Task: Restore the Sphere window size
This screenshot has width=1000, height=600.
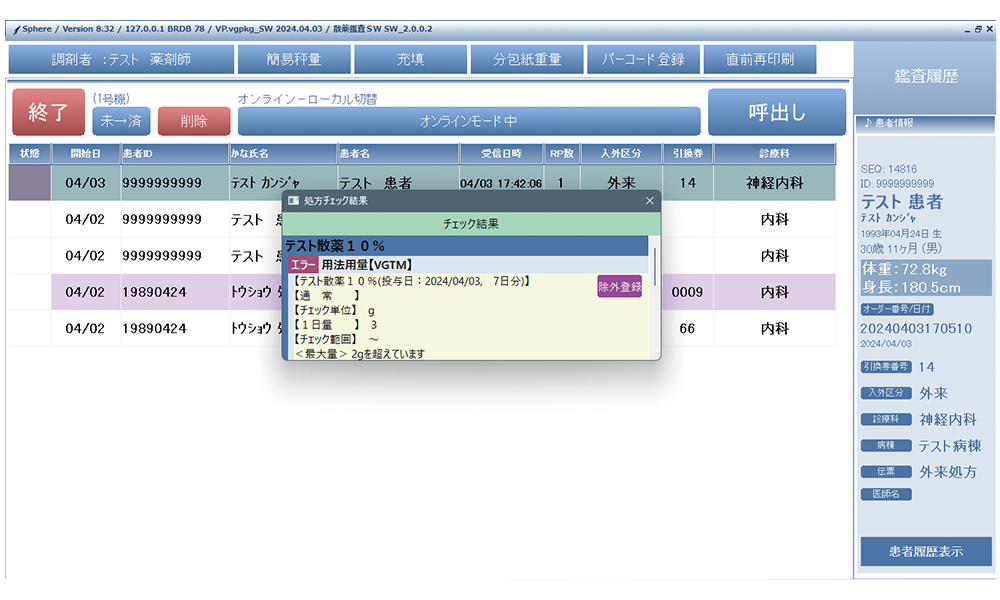Action: 978,29
